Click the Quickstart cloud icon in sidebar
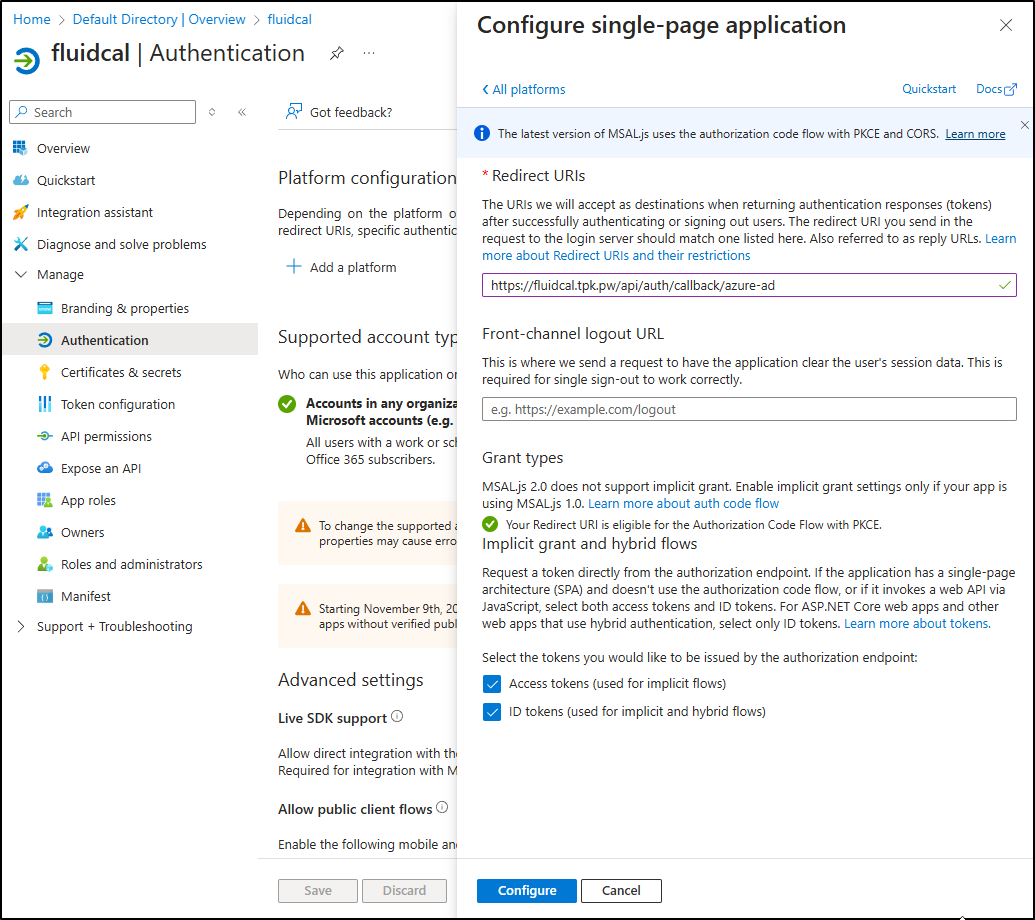The height and width of the screenshot is (920, 1035). point(20,180)
